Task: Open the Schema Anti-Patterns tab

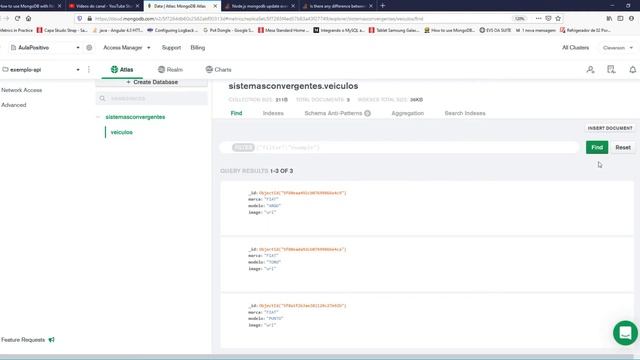Action: [333, 113]
